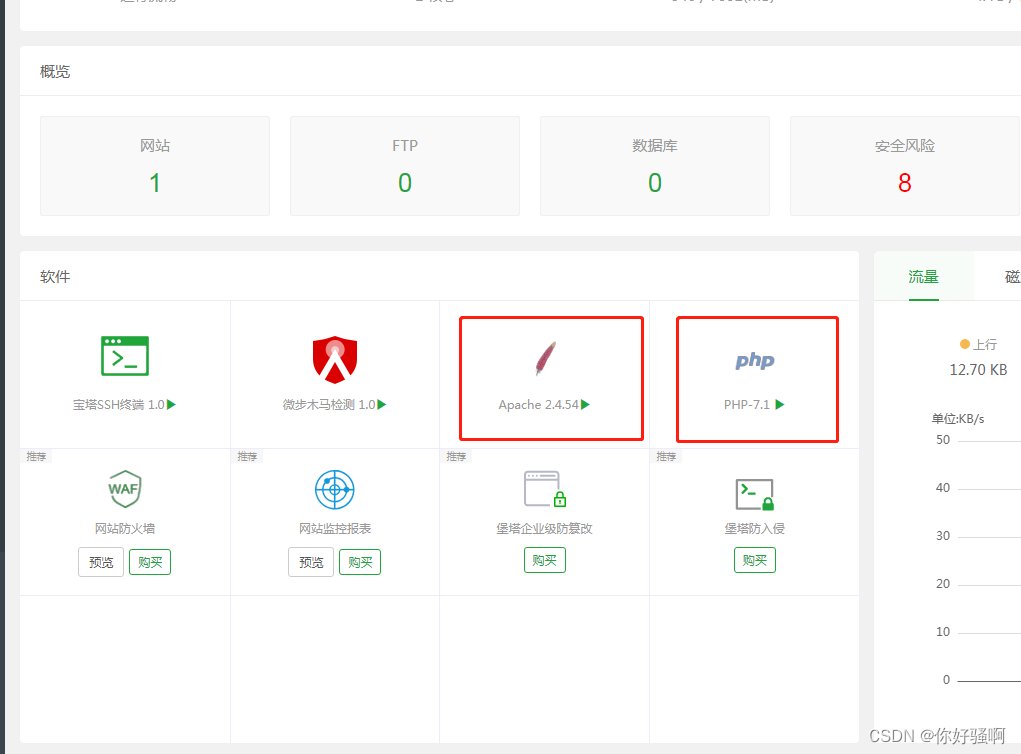Click the 概览 section heading
The width and height of the screenshot is (1021, 754).
55,72
